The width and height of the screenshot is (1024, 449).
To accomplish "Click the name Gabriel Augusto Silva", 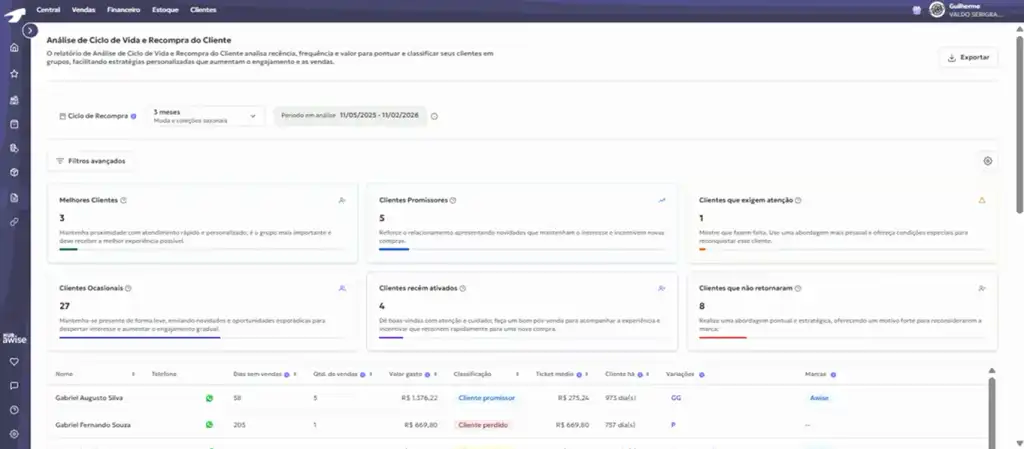I will (x=89, y=397).
